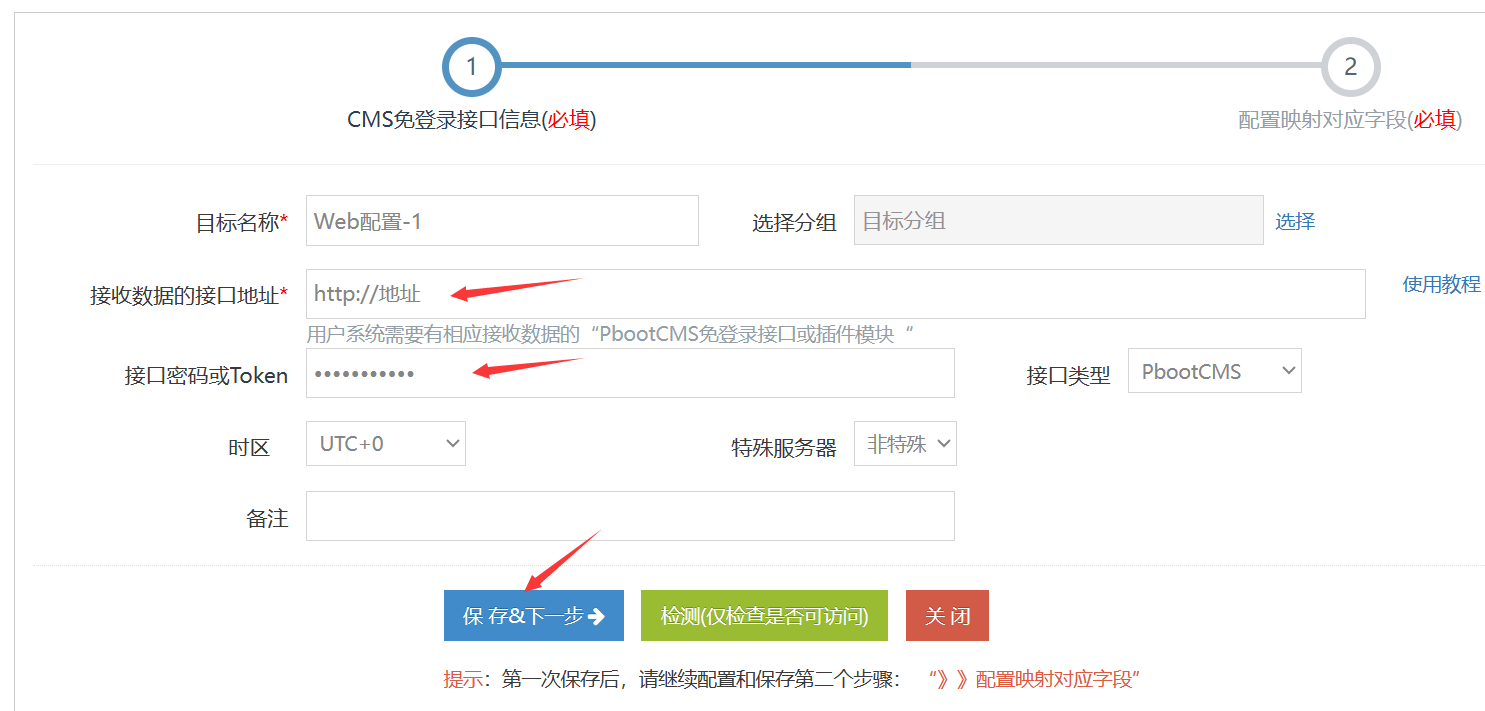Screen dimensions: 1485x711
Task: Click the 接收数据的接口地址 input field
Action: click(x=835, y=294)
